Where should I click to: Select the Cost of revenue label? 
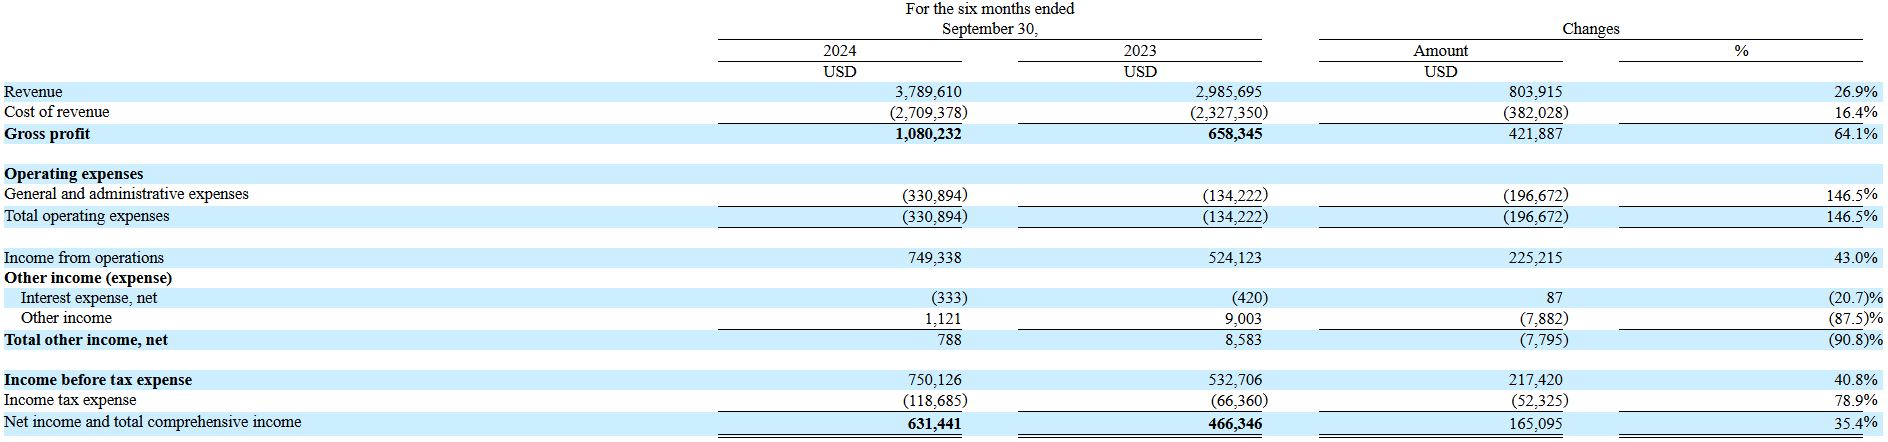click(x=57, y=112)
